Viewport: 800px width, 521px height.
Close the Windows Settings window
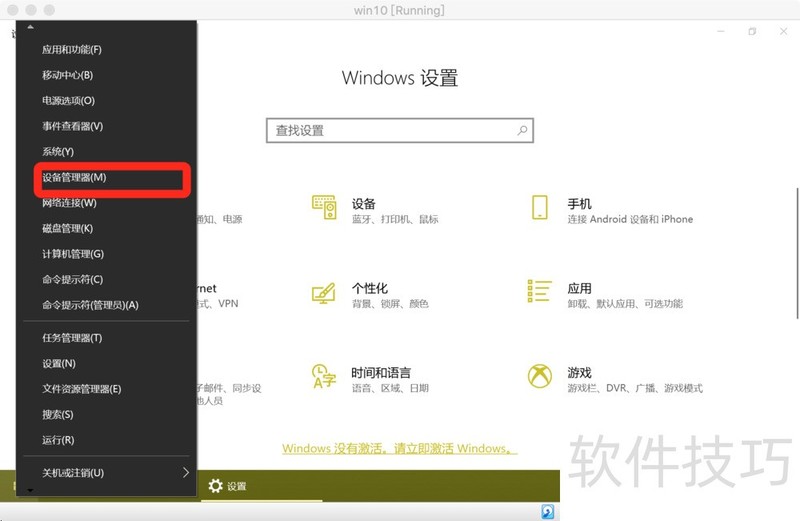pos(784,32)
